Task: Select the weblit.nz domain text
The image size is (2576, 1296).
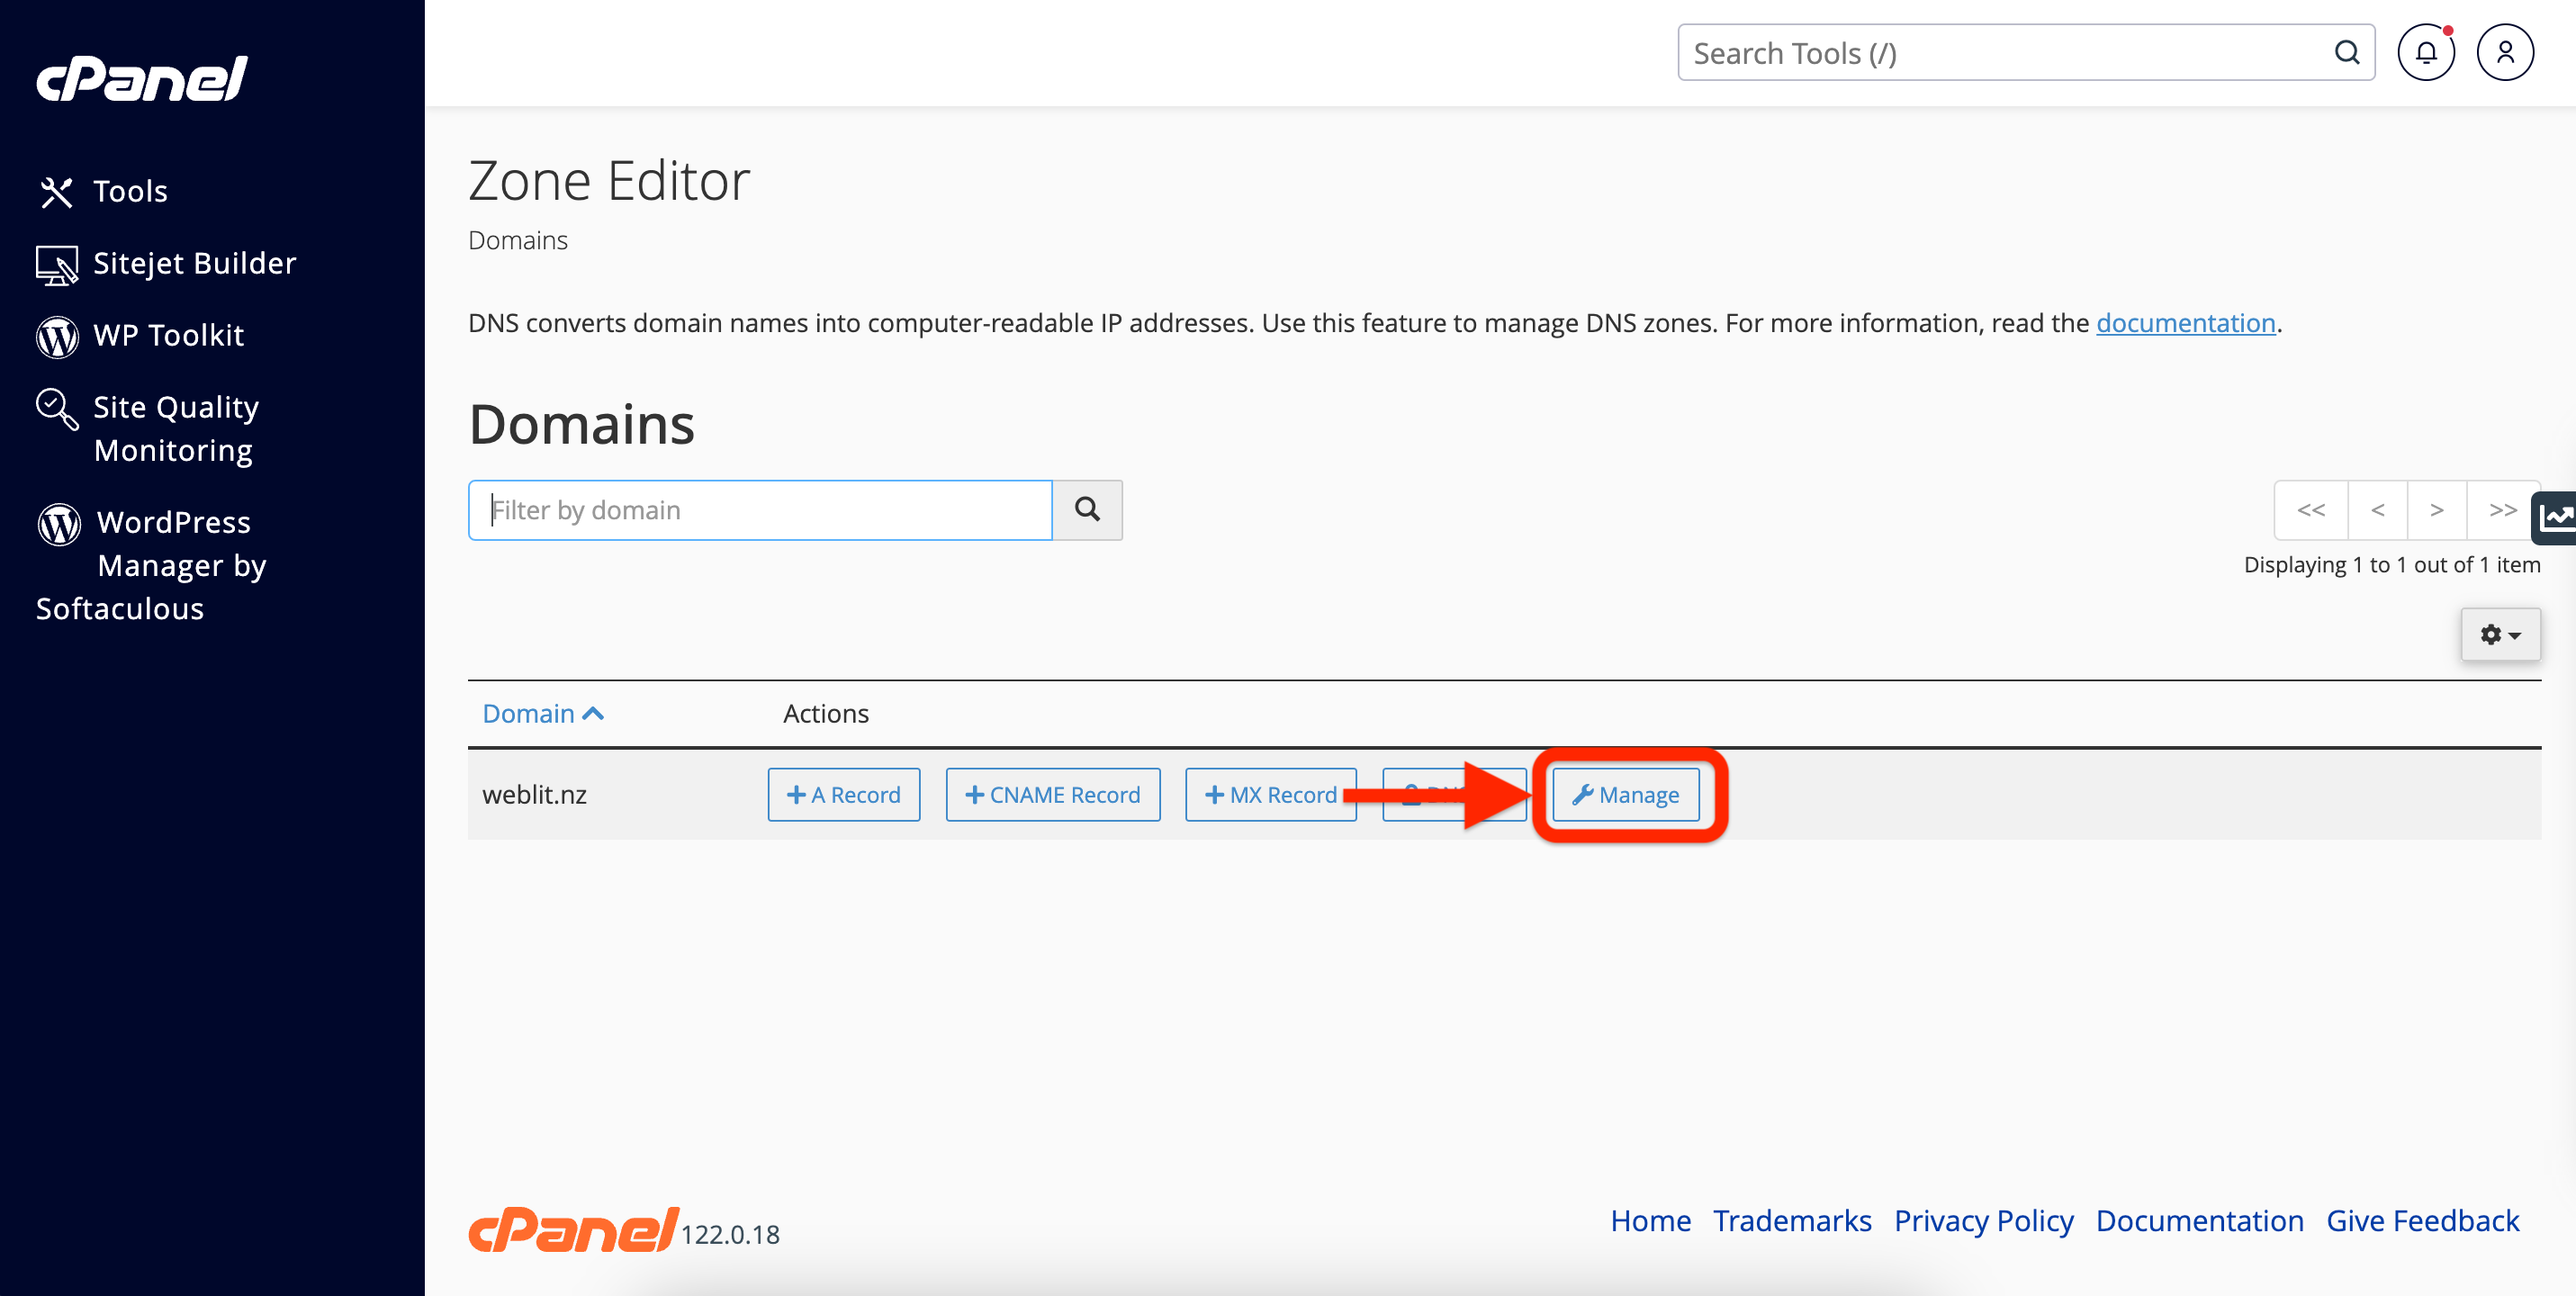Action: coord(534,795)
